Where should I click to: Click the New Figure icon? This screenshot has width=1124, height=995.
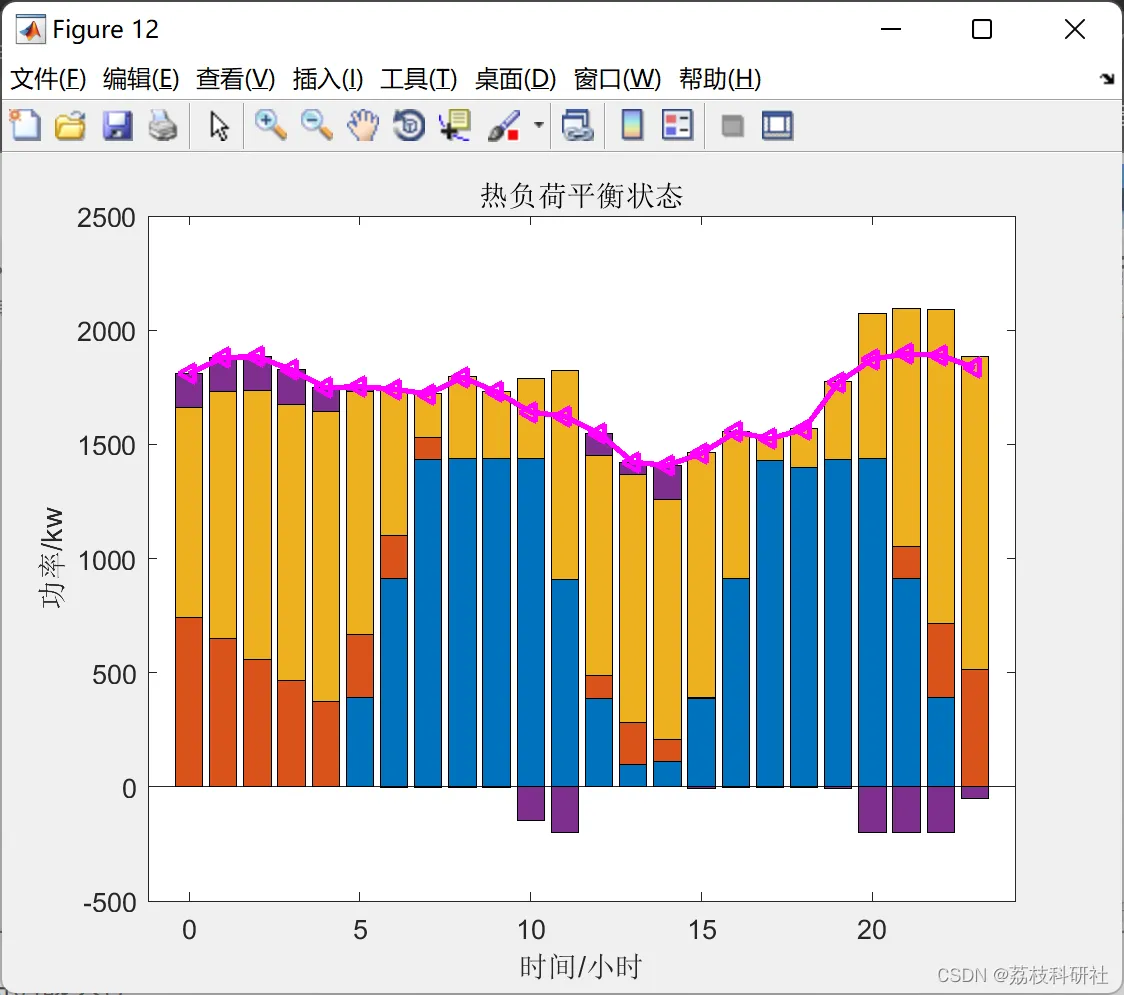tap(26, 125)
